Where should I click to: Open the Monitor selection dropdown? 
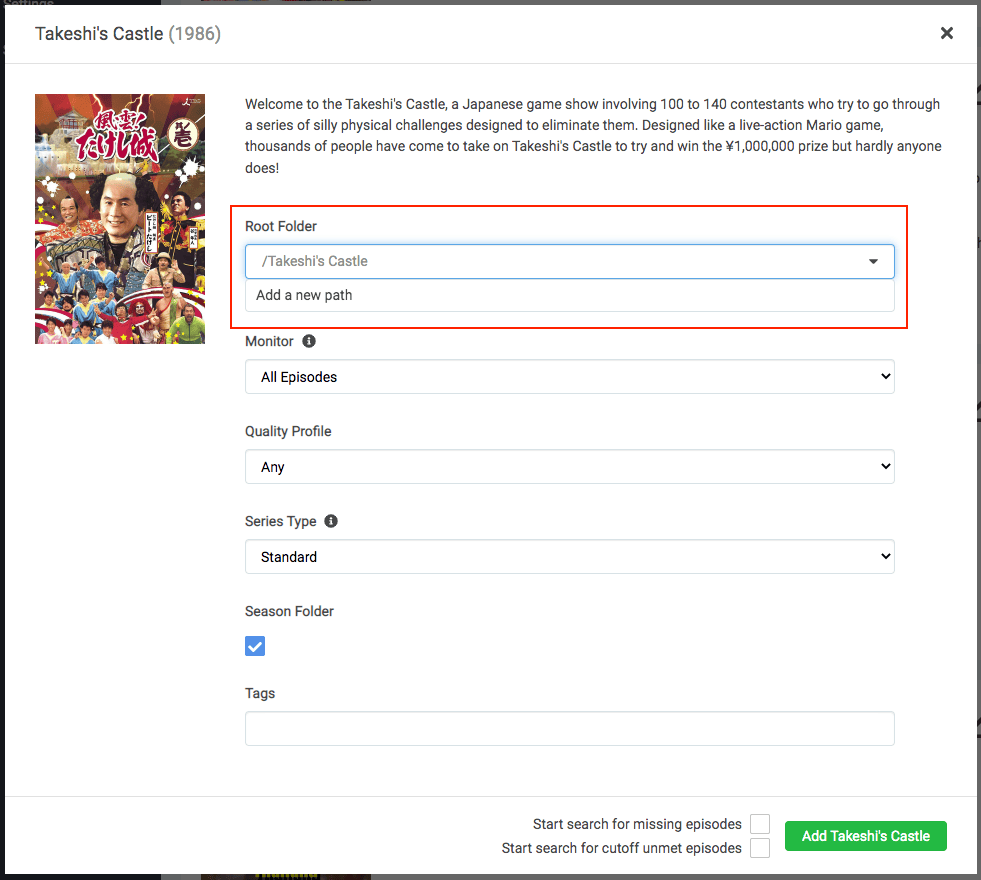pos(569,376)
